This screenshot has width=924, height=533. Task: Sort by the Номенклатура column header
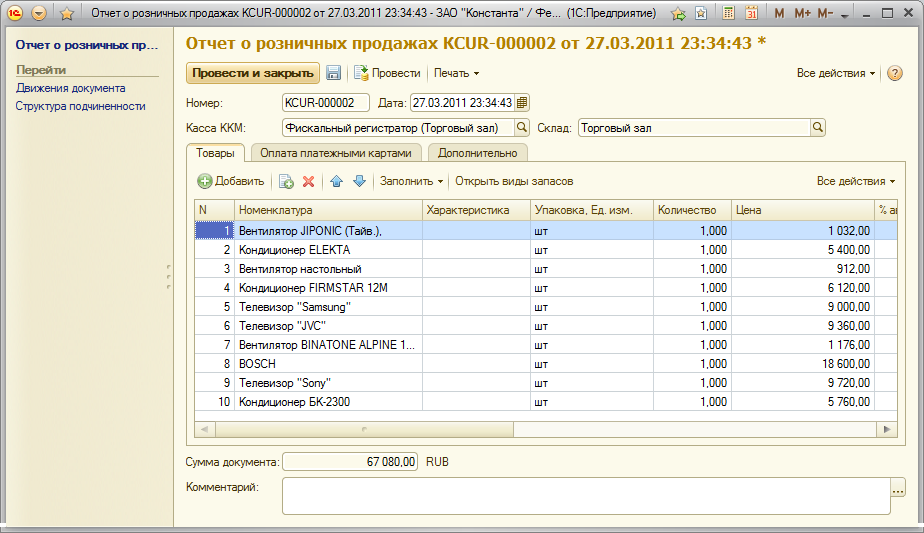328,210
